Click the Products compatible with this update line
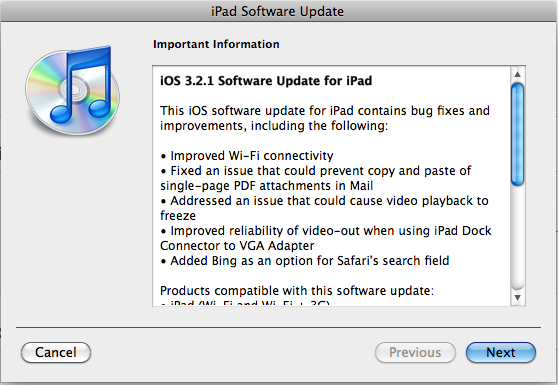The width and height of the screenshot is (558, 385). click(x=297, y=291)
